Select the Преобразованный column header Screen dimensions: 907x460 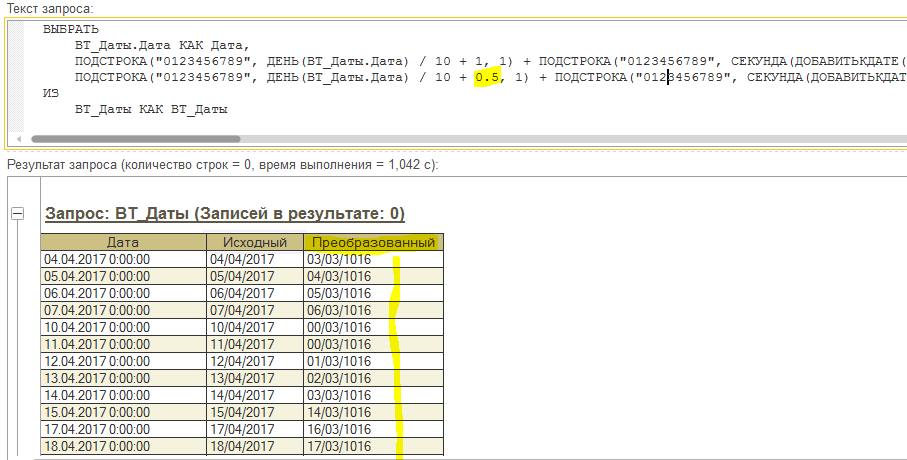click(x=374, y=242)
